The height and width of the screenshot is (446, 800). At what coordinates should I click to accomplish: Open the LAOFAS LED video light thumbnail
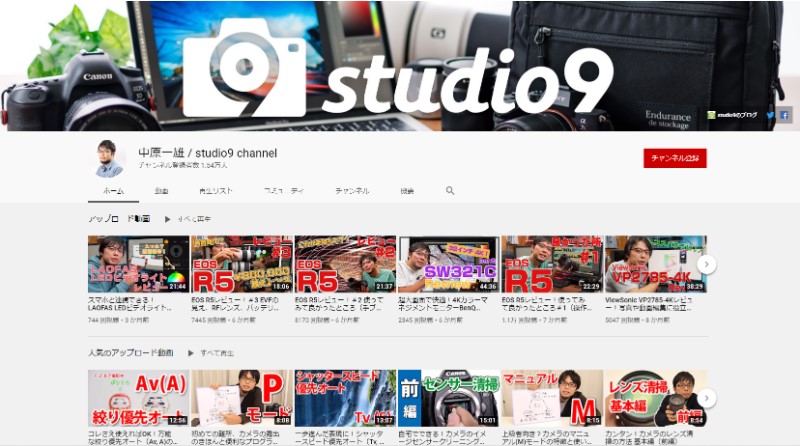pos(138,264)
